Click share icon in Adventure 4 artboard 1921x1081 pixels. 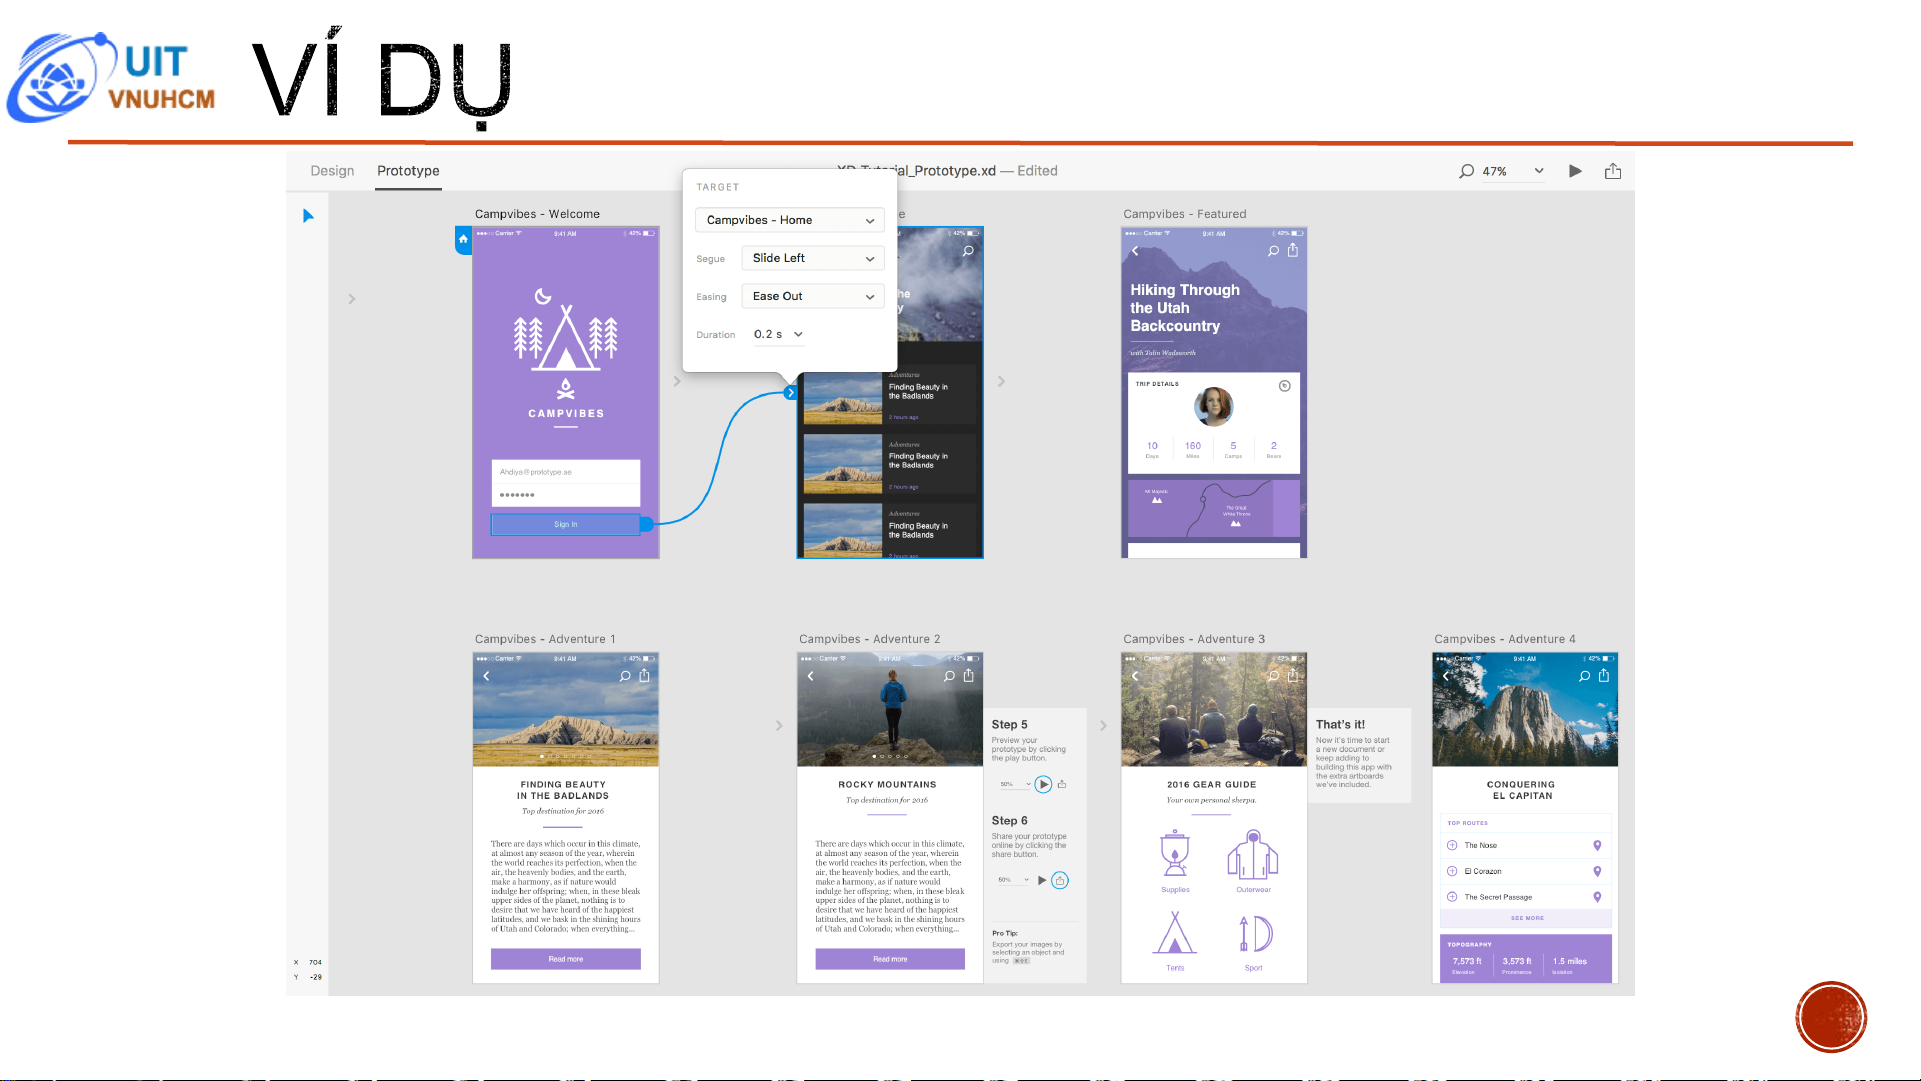(1603, 676)
